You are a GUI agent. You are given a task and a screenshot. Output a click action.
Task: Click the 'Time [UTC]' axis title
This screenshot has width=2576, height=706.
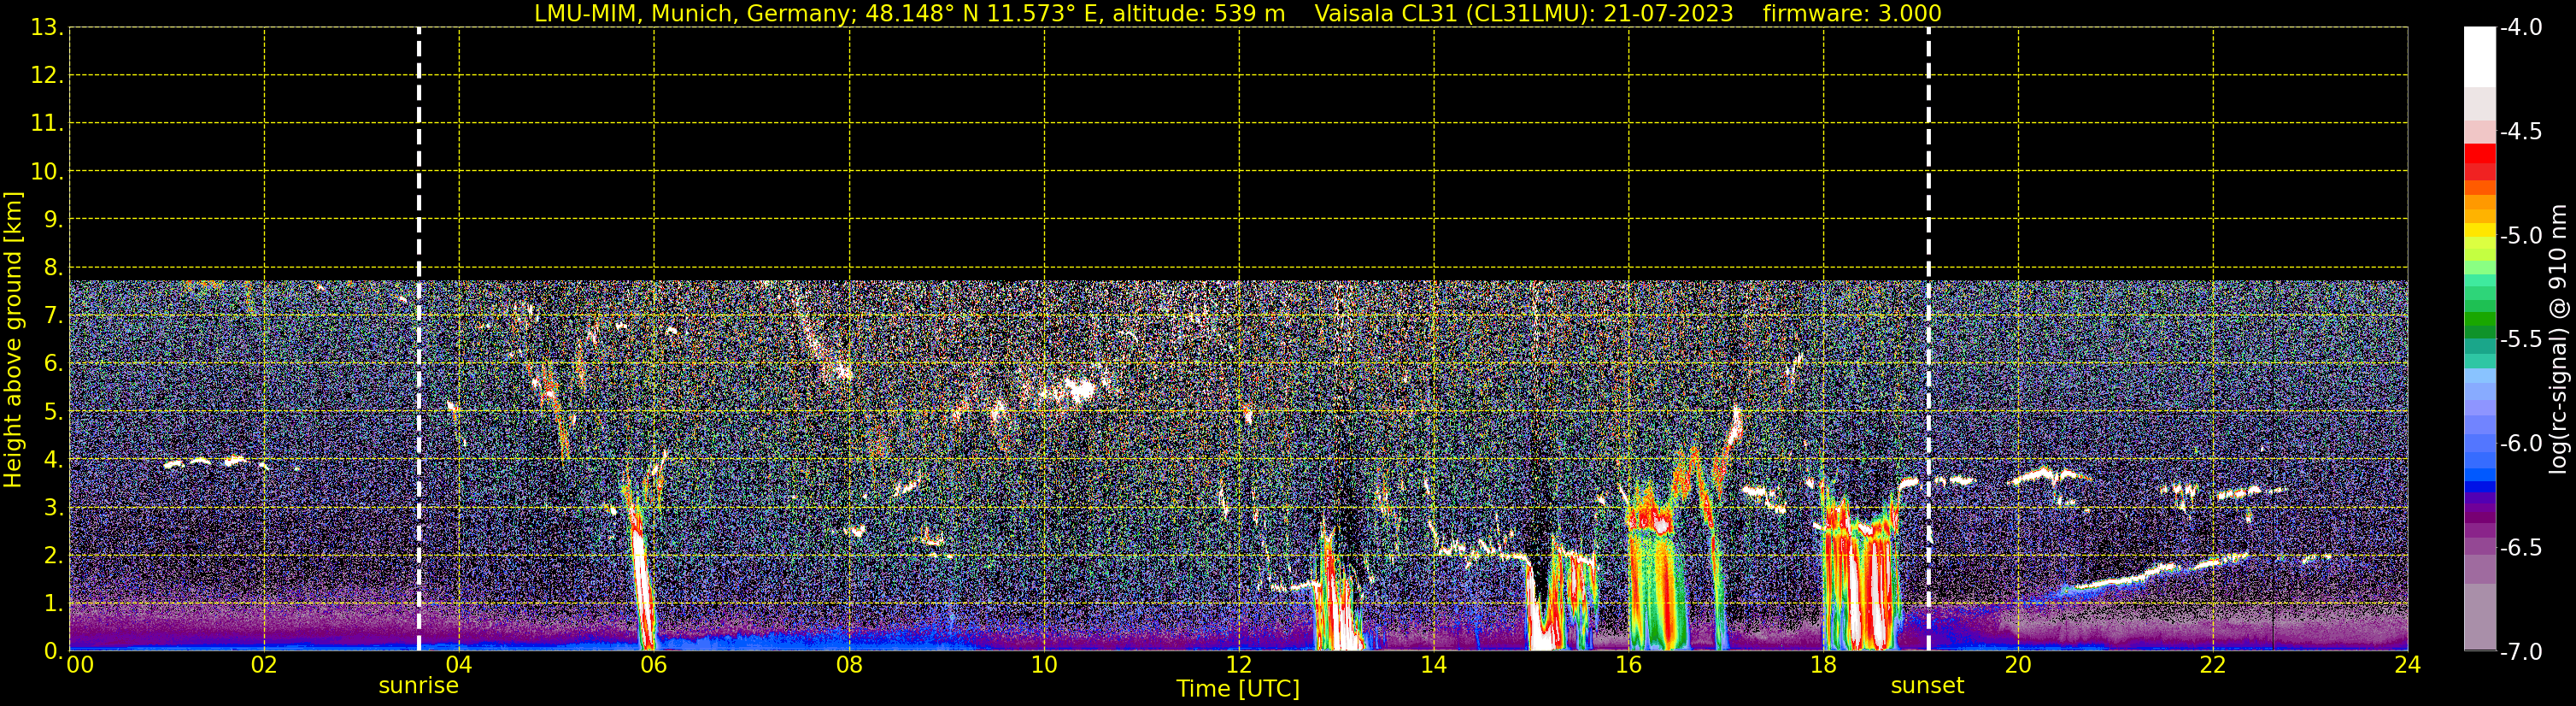click(x=1238, y=689)
